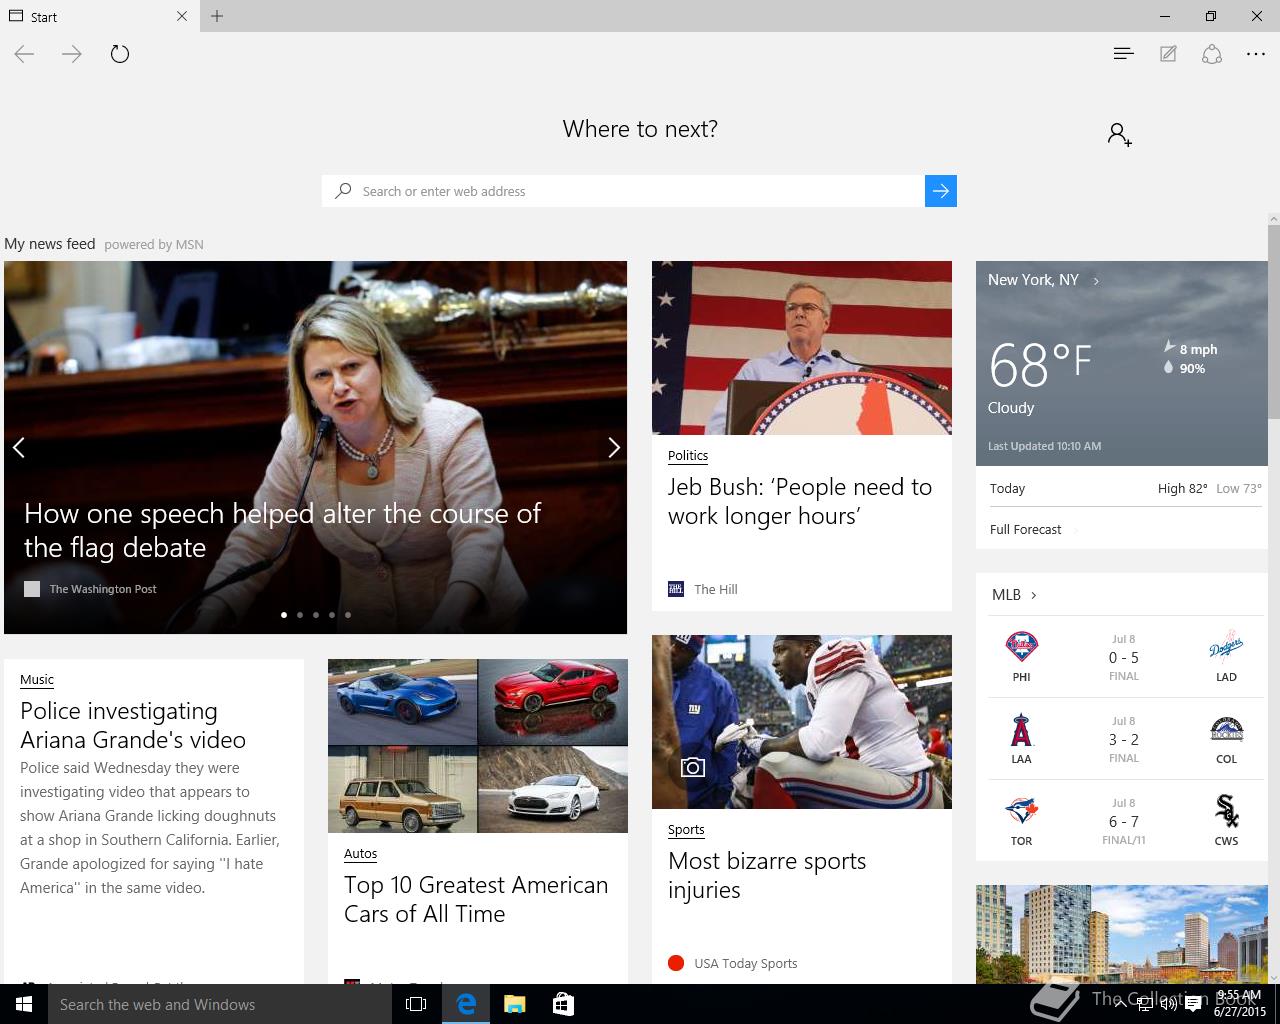Open Police investigating Ariana Grande's video
Screen dimensions: 1280x1024
(133, 725)
